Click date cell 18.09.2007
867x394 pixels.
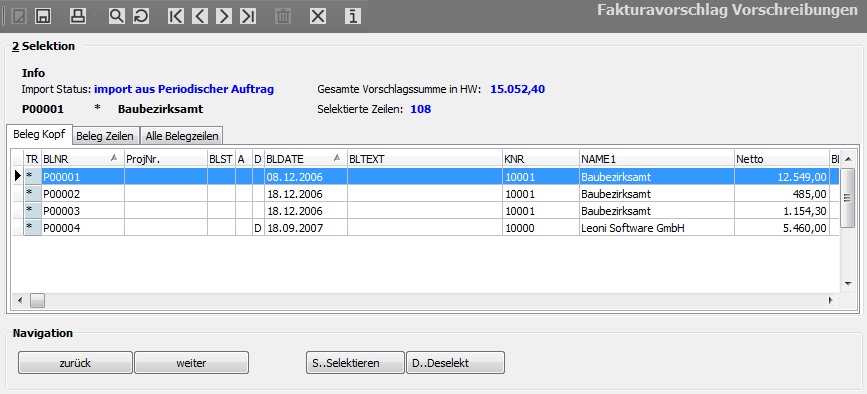coord(306,228)
